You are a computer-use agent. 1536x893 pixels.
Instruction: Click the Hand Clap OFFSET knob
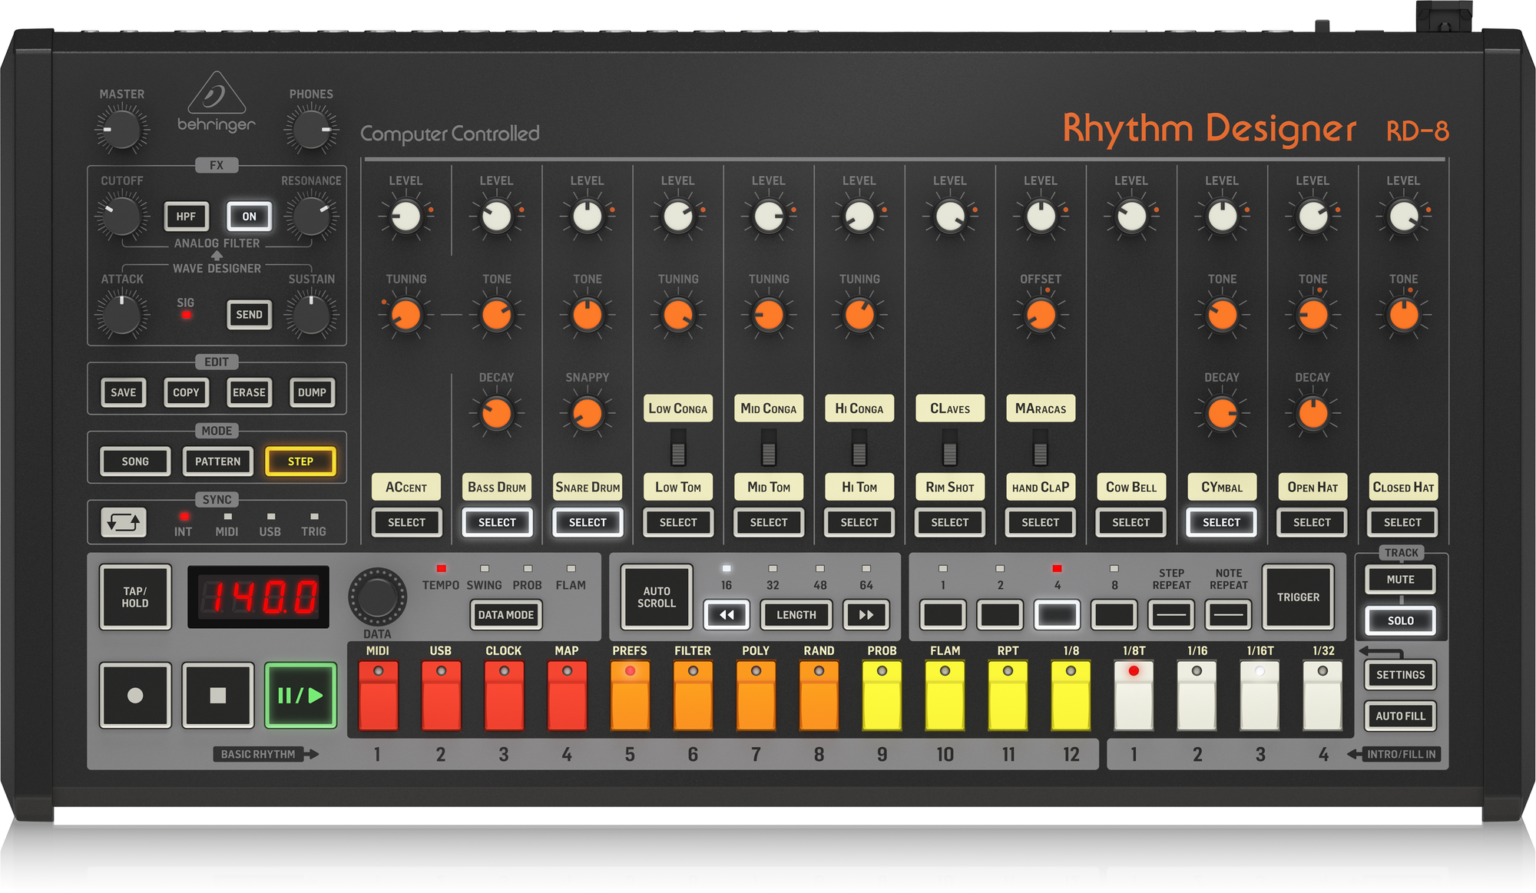(x=1040, y=315)
